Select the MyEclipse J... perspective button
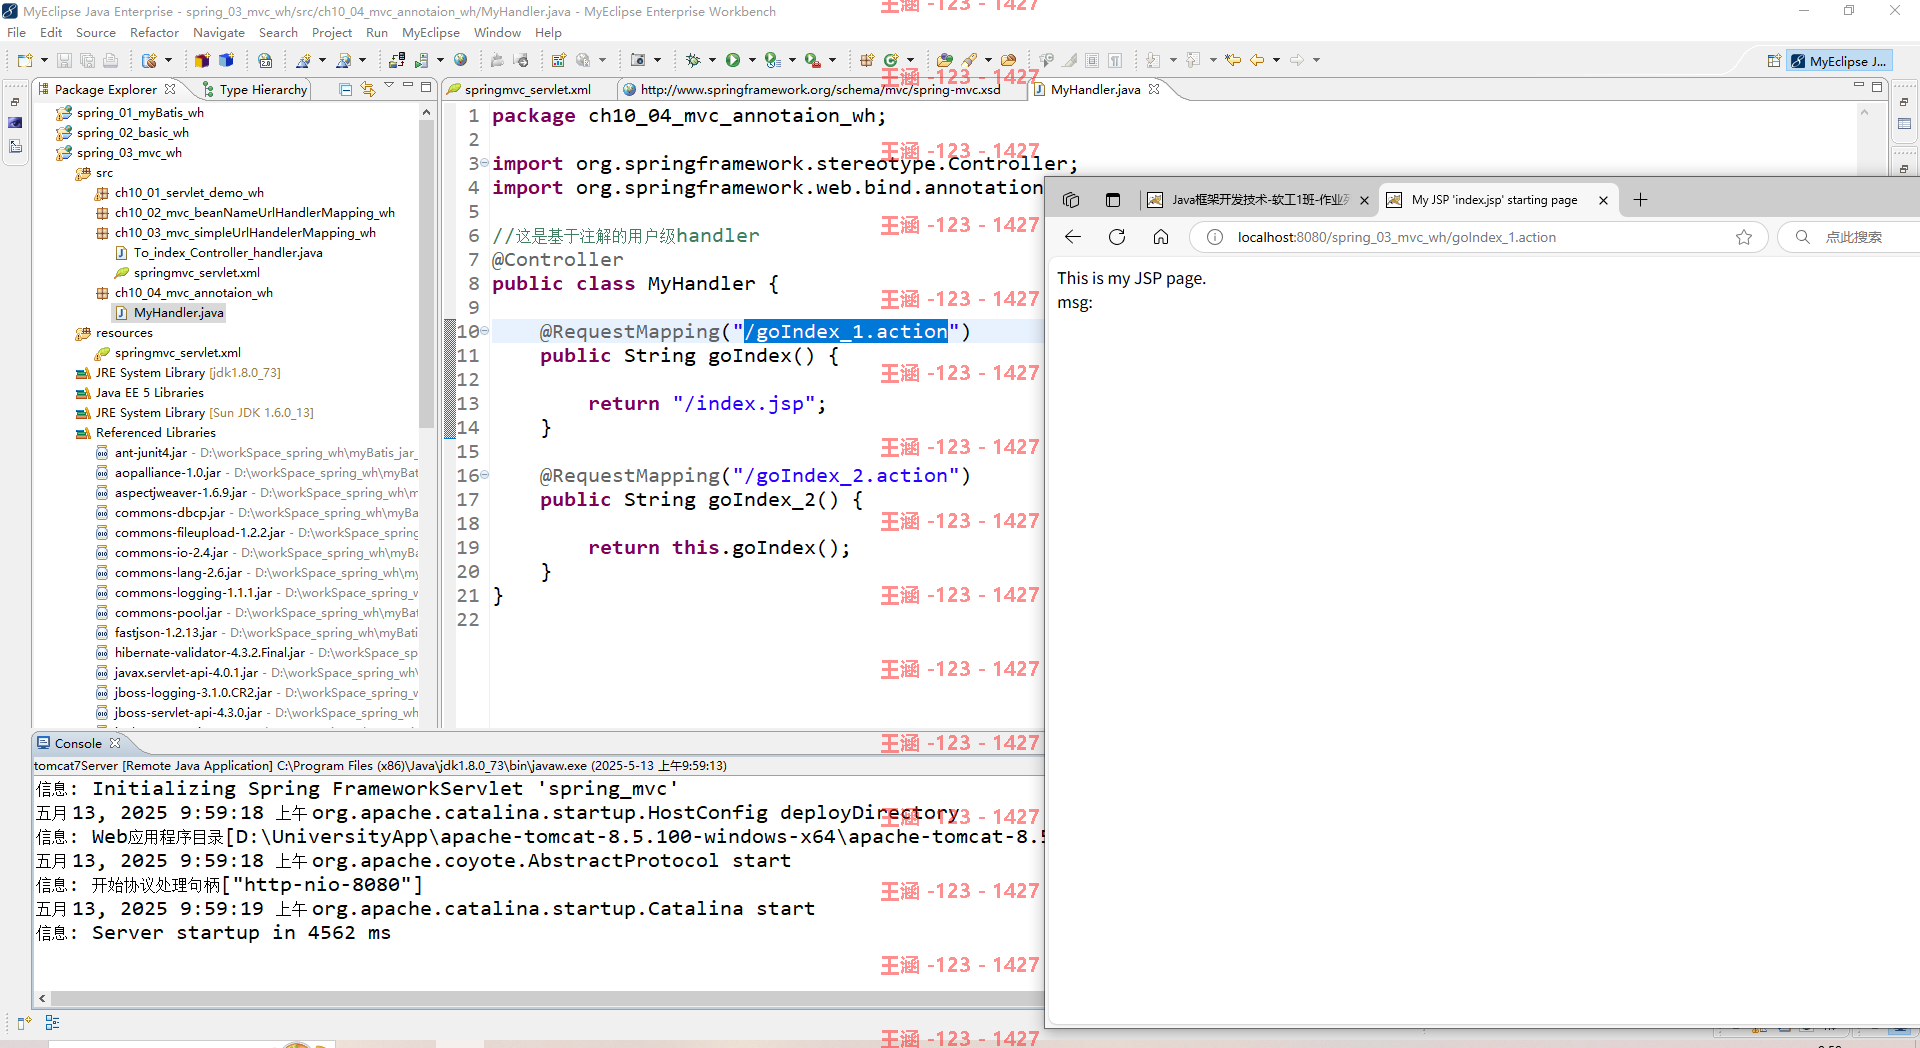This screenshot has height=1048, width=1920. pyautogui.click(x=1838, y=61)
